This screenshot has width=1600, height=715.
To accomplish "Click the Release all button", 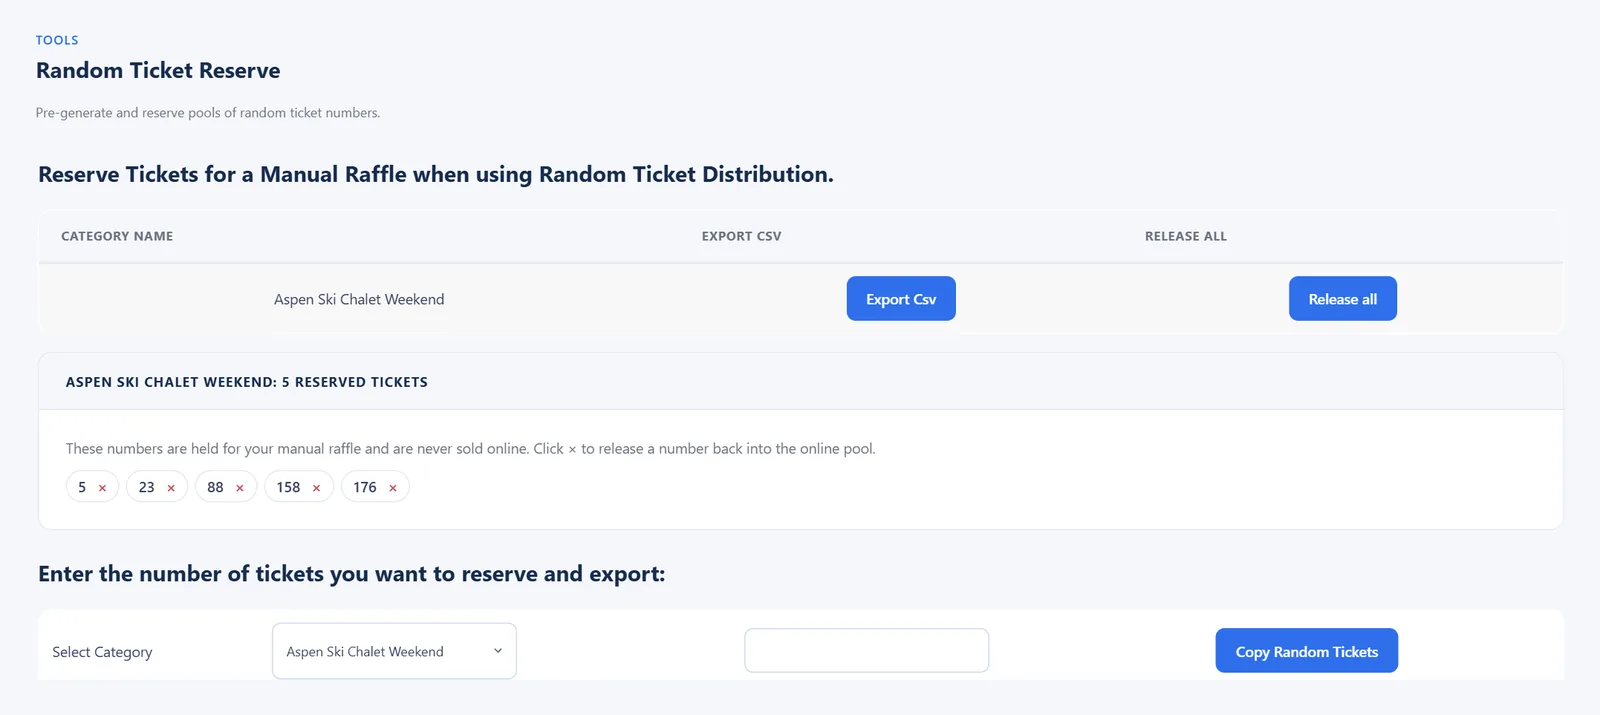I will coord(1343,299).
